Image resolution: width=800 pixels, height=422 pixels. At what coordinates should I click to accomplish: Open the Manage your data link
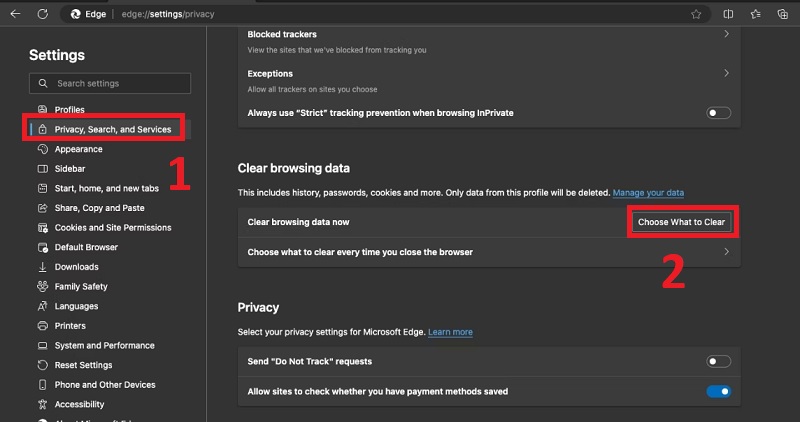pyautogui.click(x=648, y=192)
